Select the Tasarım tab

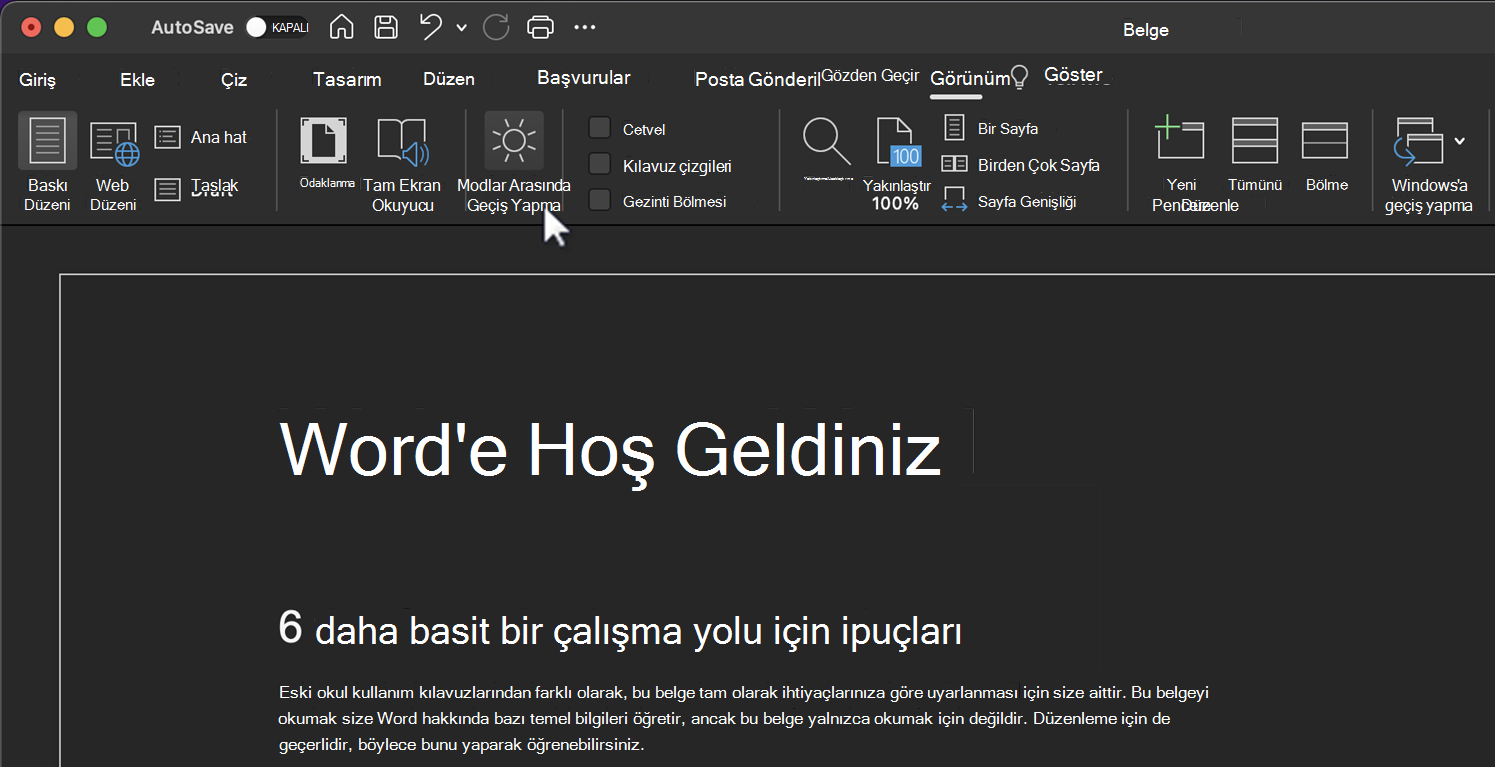(x=347, y=80)
